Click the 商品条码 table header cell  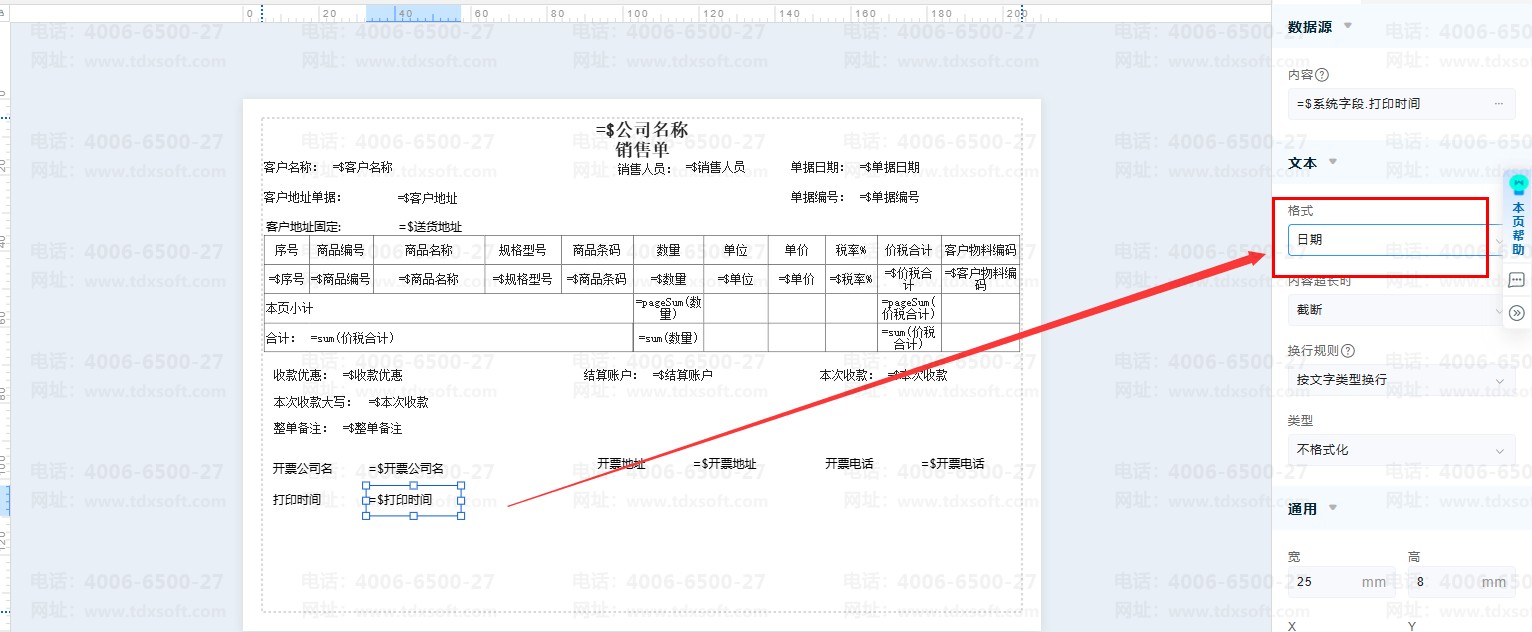(x=596, y=250)
